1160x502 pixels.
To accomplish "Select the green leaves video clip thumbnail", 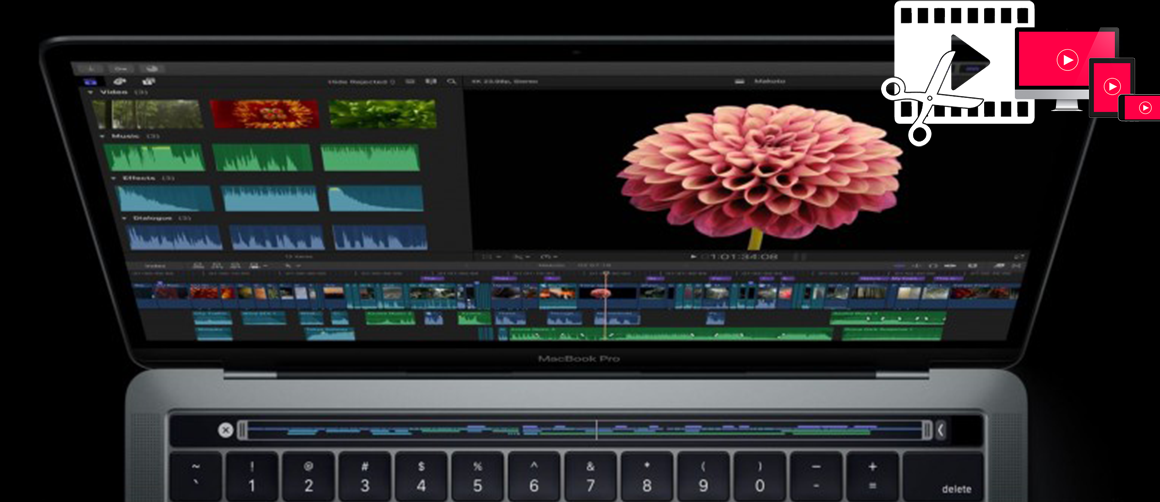I will pyautogui.click(x=382, y=114).
